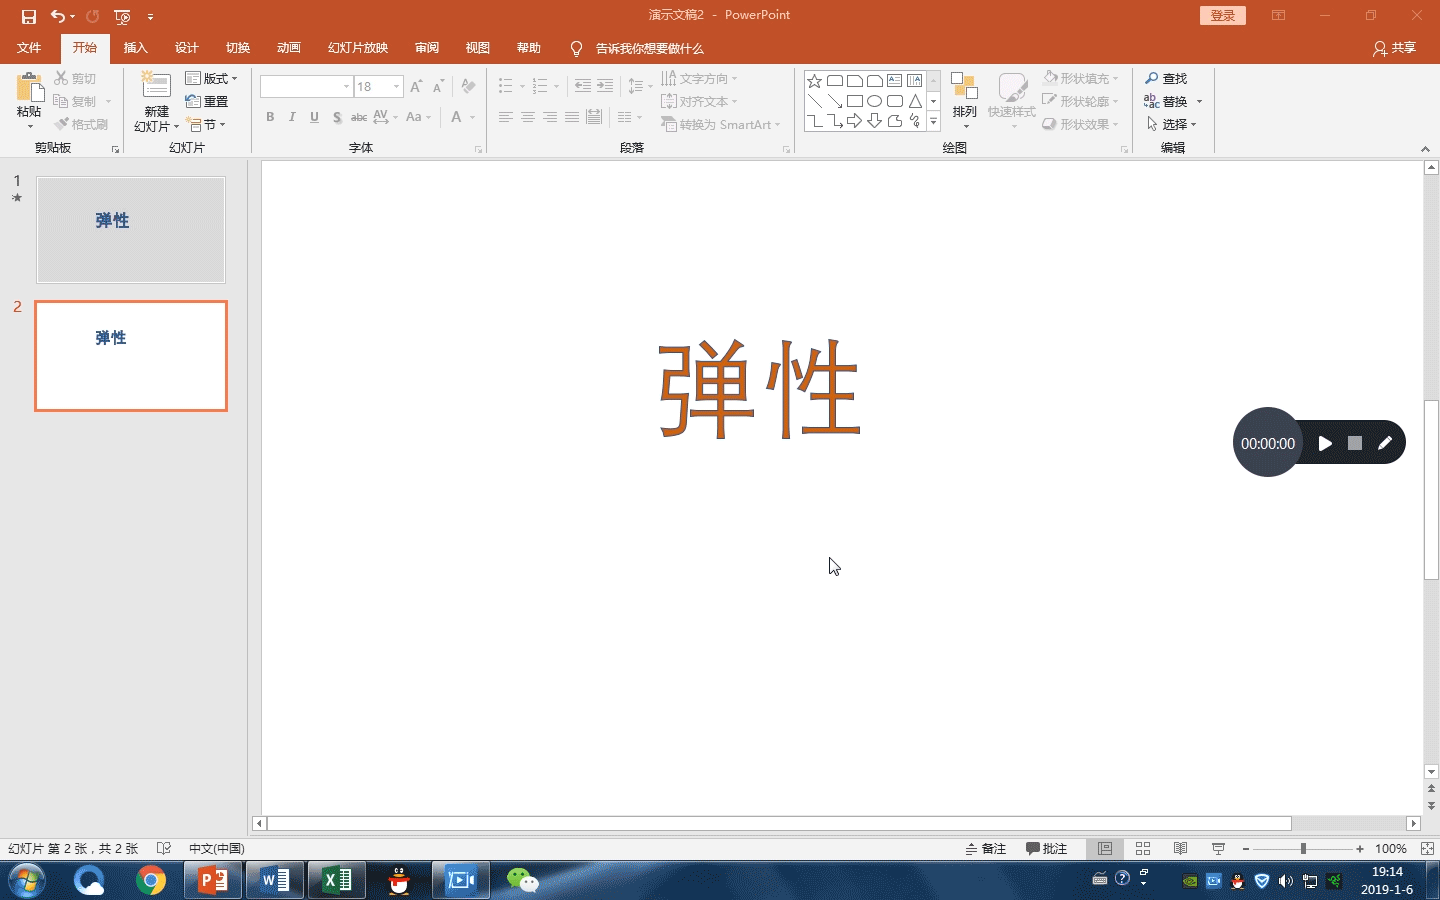The width and height of the screenshot is (1440, 900).
Task: Select the star shape in shapes gallery
Action: [x=814, y=81]
